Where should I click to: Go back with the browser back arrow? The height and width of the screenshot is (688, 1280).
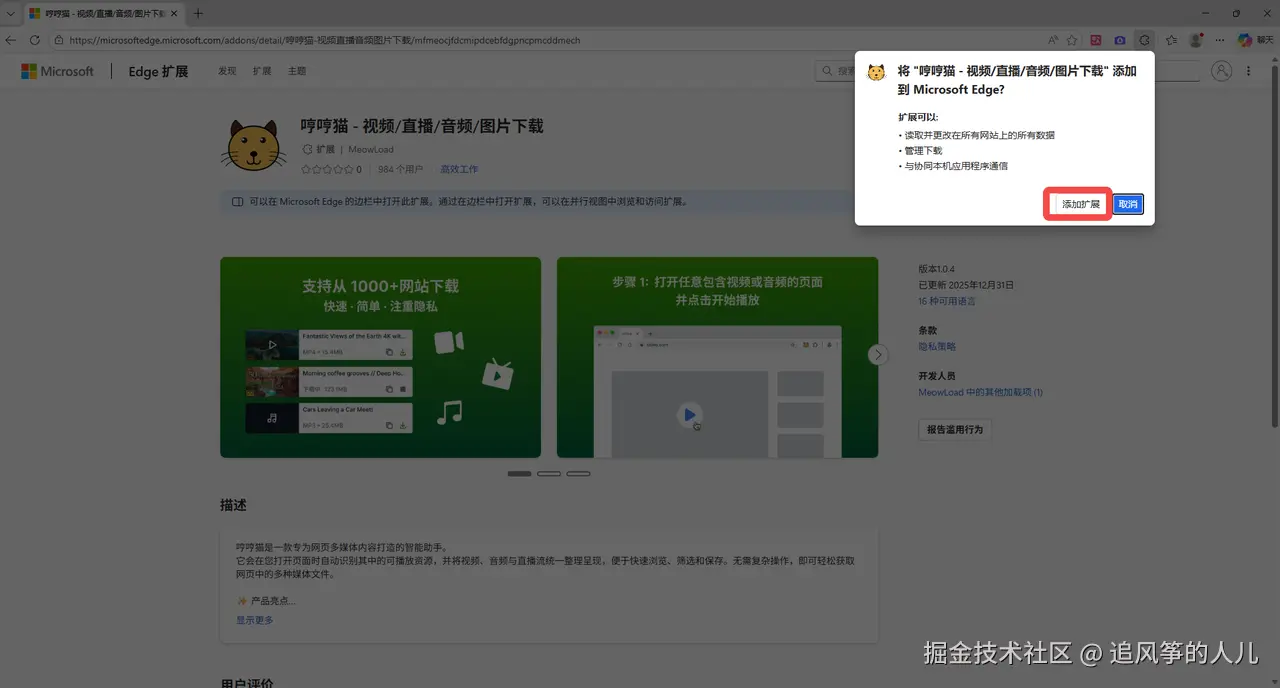click(x=11, y=40)
